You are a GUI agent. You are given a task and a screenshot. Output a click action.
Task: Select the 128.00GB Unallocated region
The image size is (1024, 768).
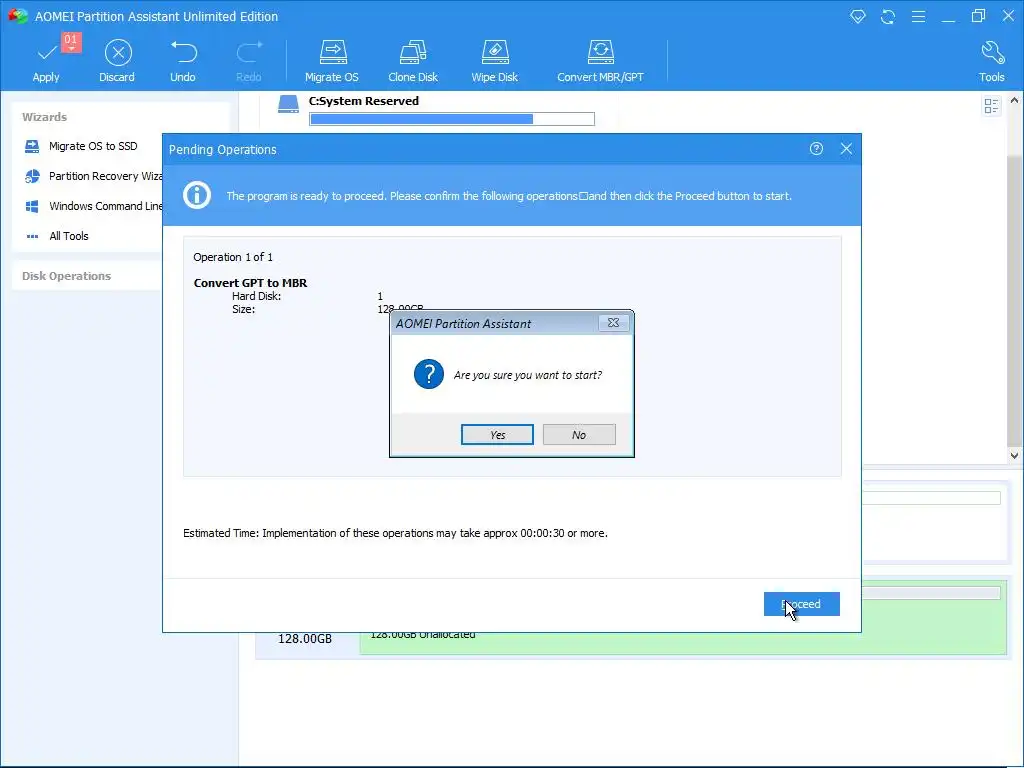point(682,618)
